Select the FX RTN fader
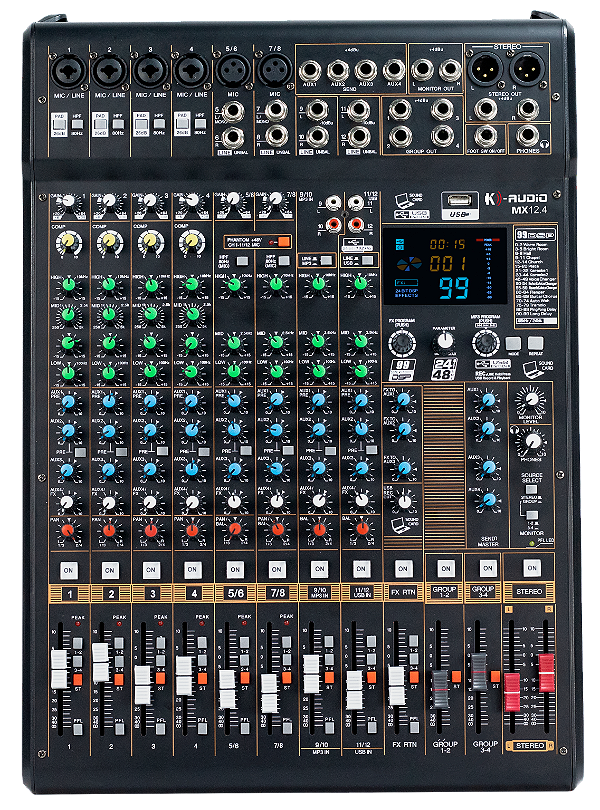This screenshot has width=600, height=810. [x=396, y=686]
